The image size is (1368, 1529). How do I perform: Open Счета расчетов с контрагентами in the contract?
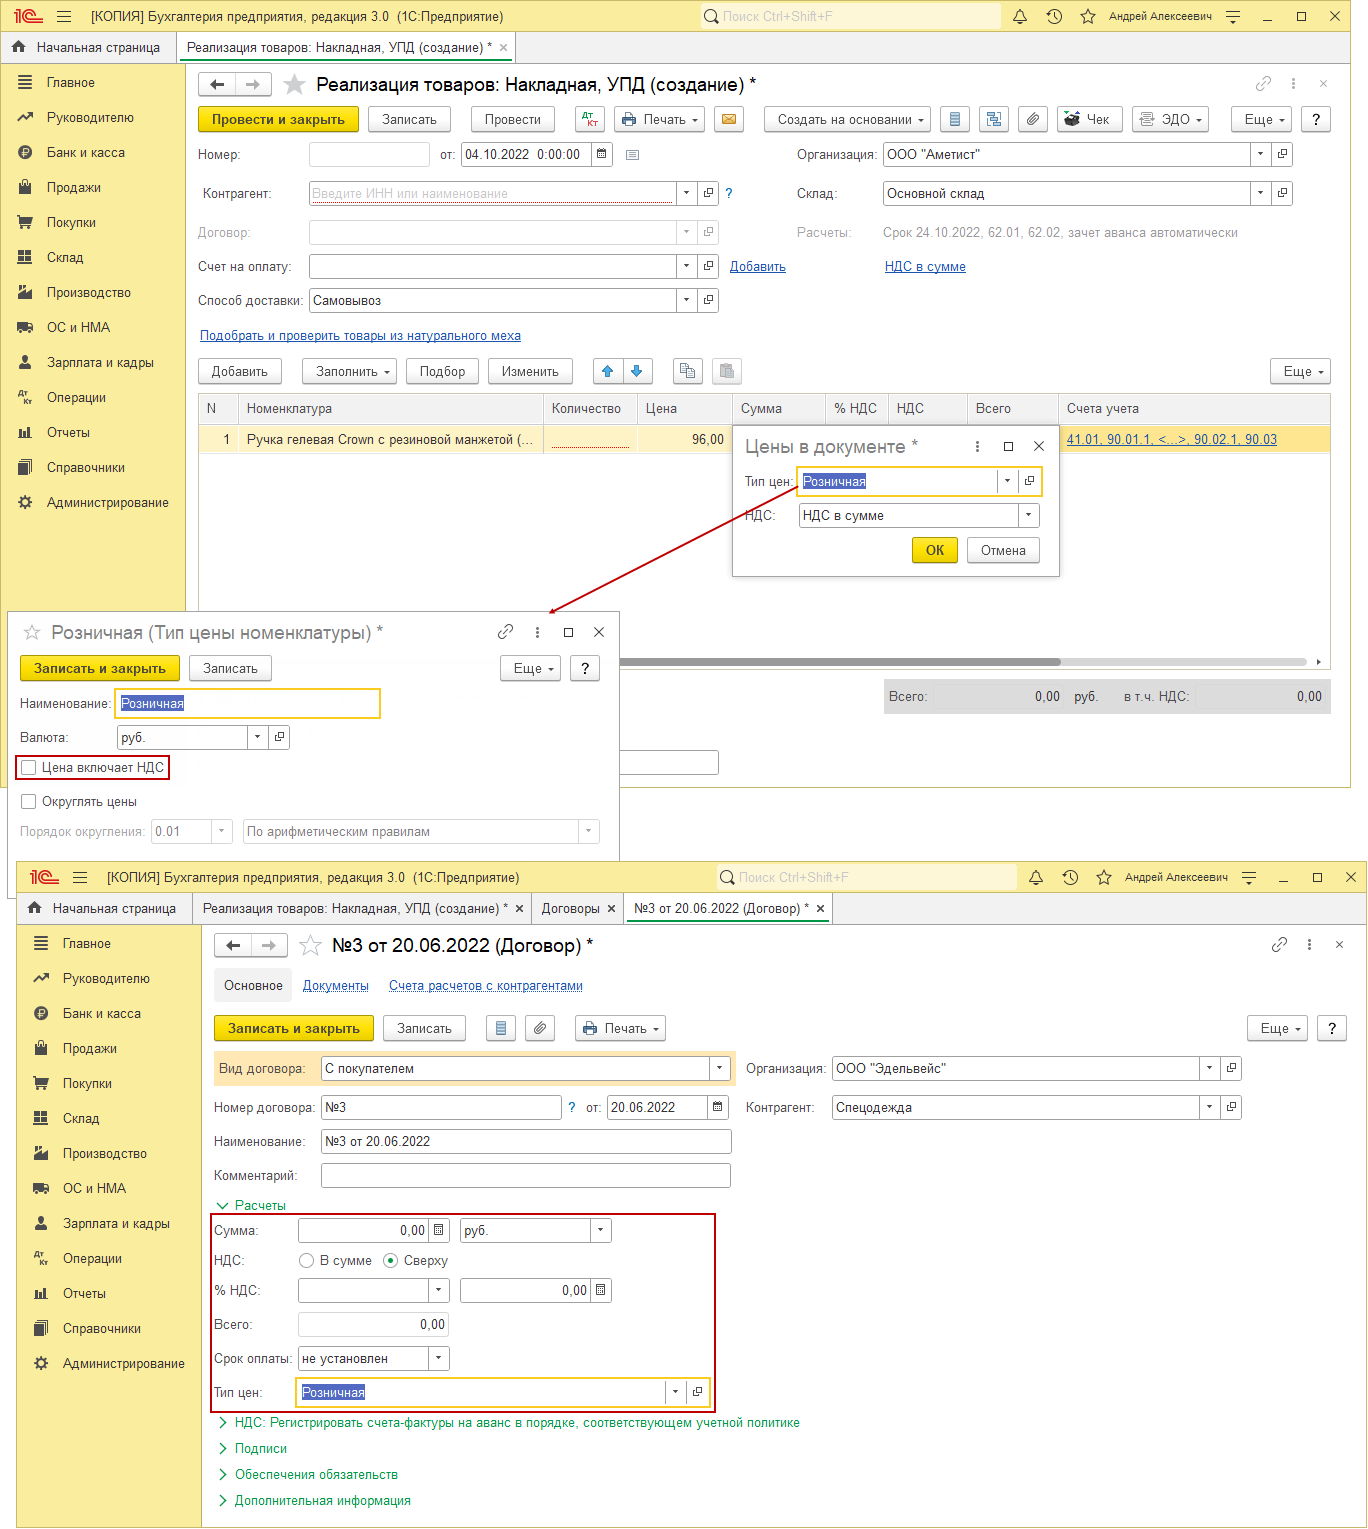[x=486, y=985]
